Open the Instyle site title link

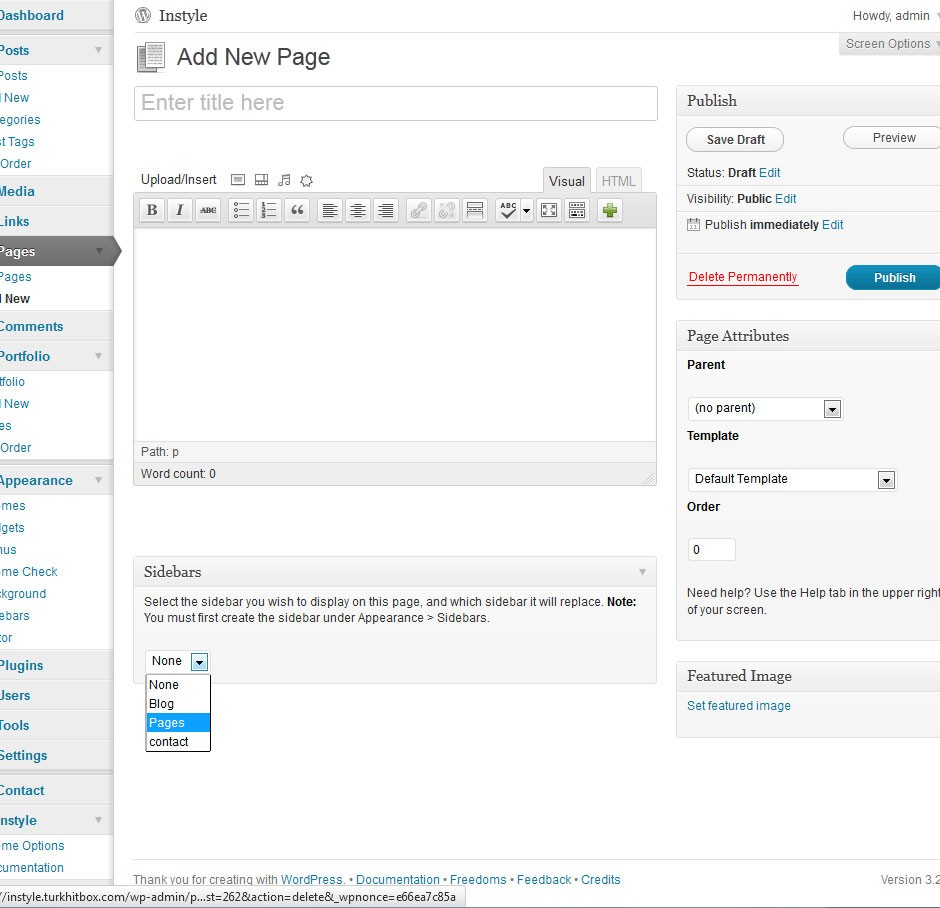(183, 16)
